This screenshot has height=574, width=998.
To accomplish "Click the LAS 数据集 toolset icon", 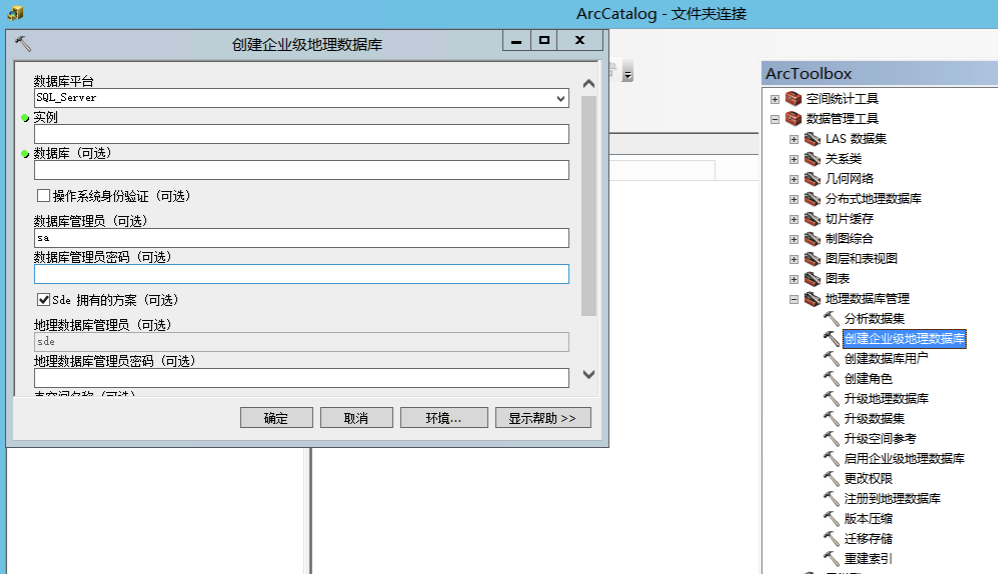I will [x=812, y=139].
